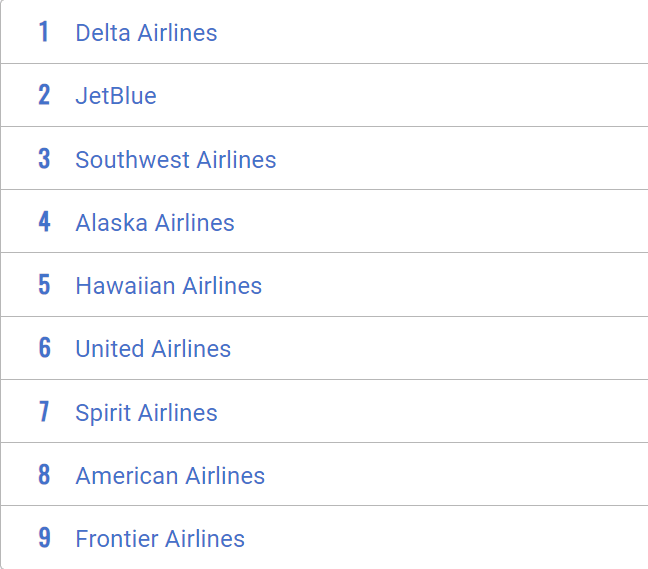The image size is (648, 569).
Task: Click the United Airlines link
Action: [153, 349]
